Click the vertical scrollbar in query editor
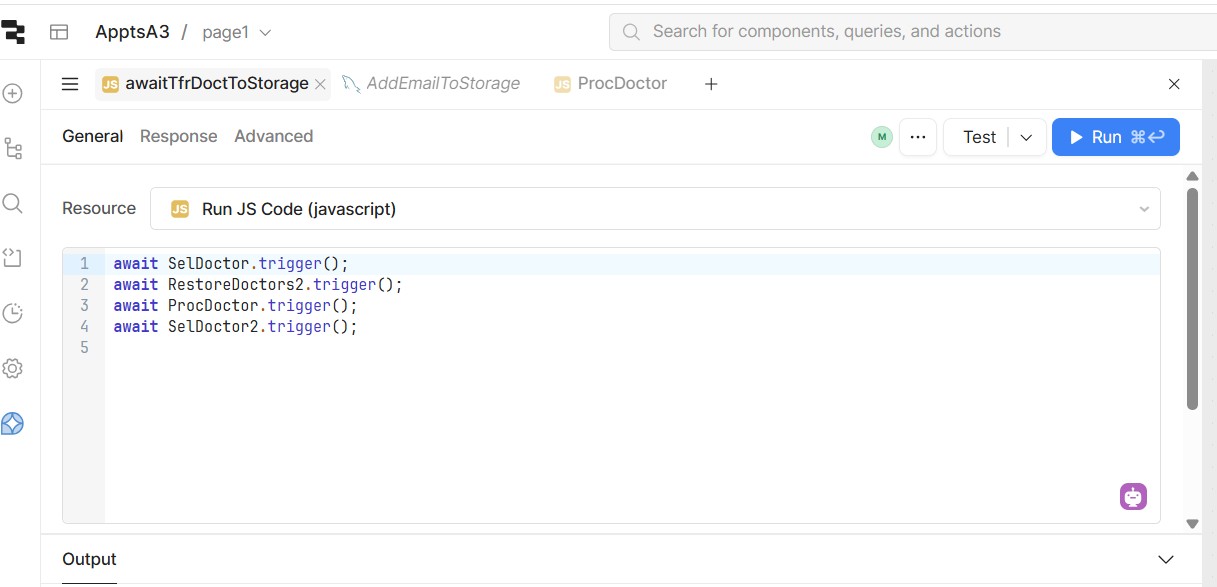The image size is (1217, 587). (x=1192, y=300)
